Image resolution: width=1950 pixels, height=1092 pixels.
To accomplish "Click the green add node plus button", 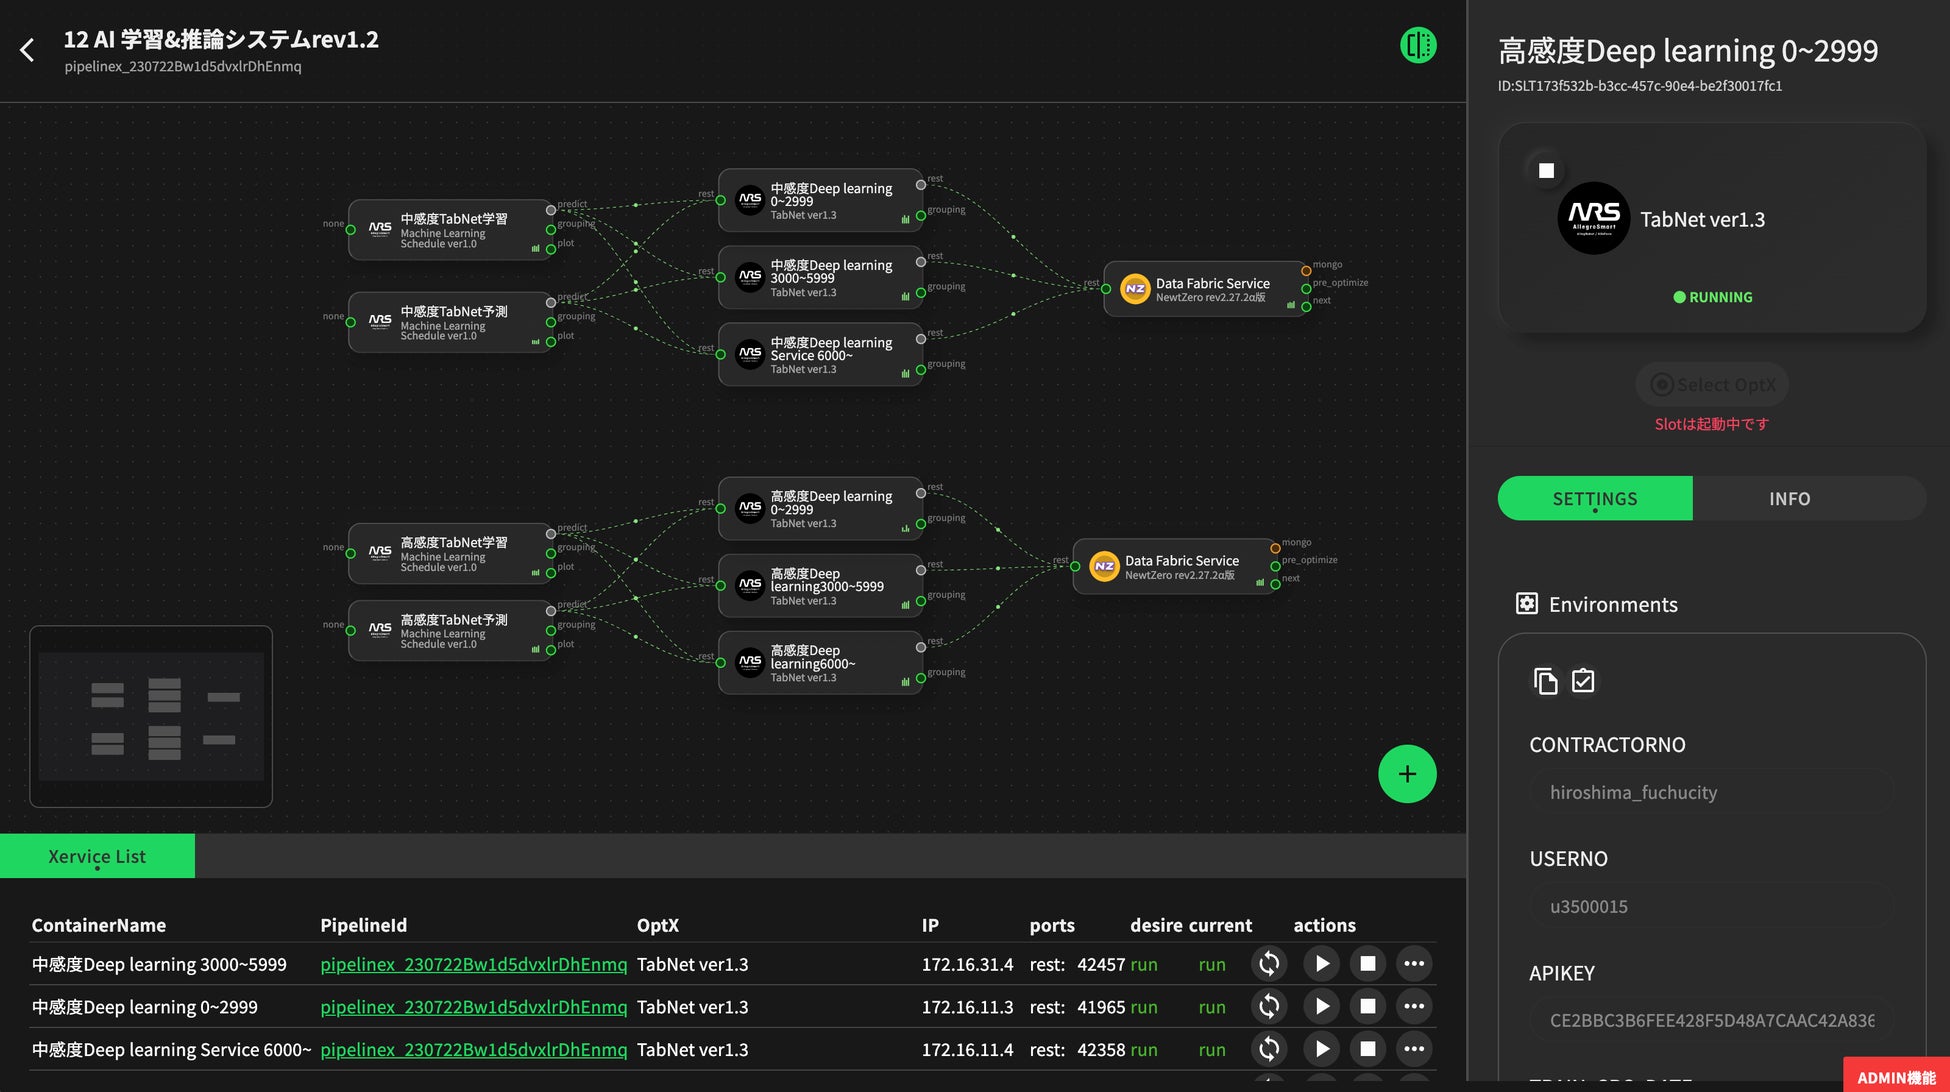I will point(1406,774).
